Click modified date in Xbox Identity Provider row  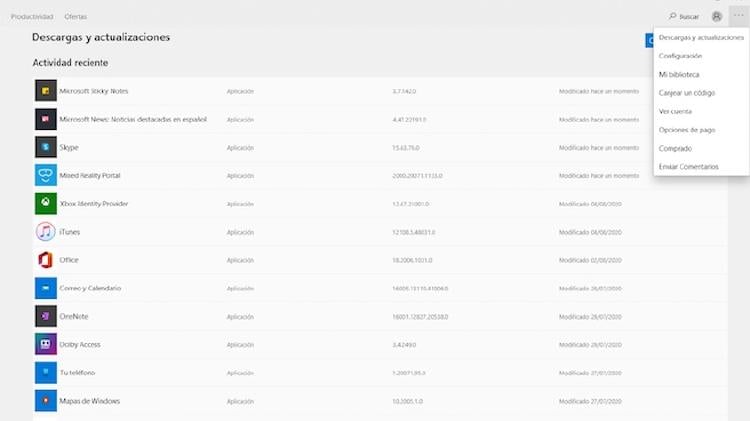coord(590,204)
